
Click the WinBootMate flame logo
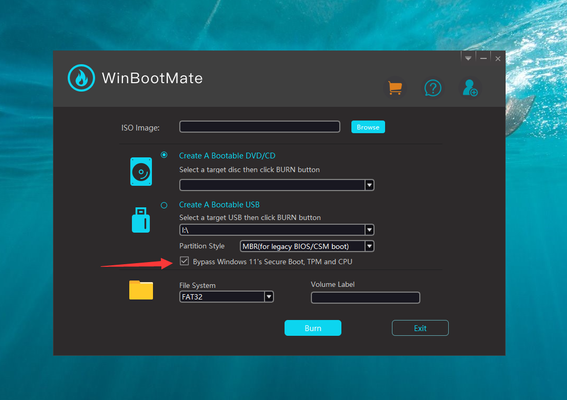tap(81, 78)
